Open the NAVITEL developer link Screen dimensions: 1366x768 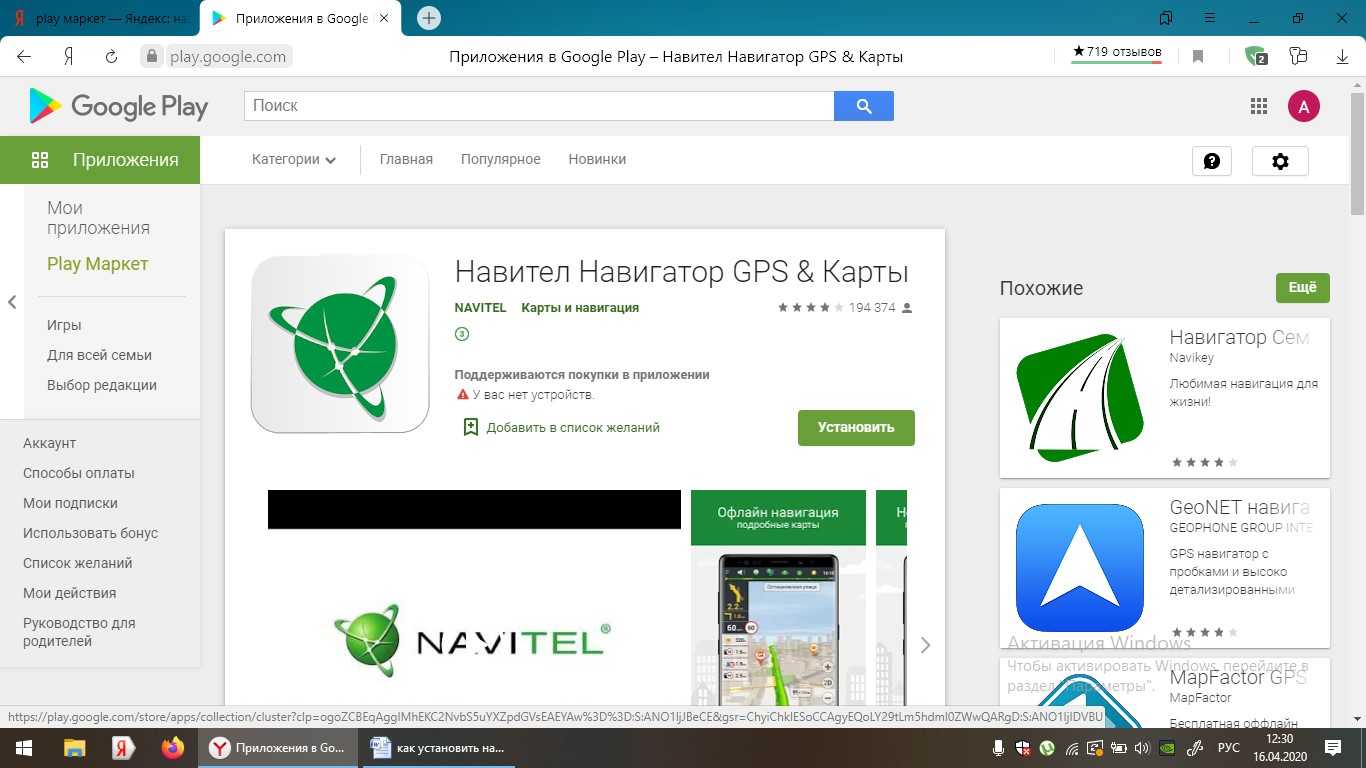(480, 308)
